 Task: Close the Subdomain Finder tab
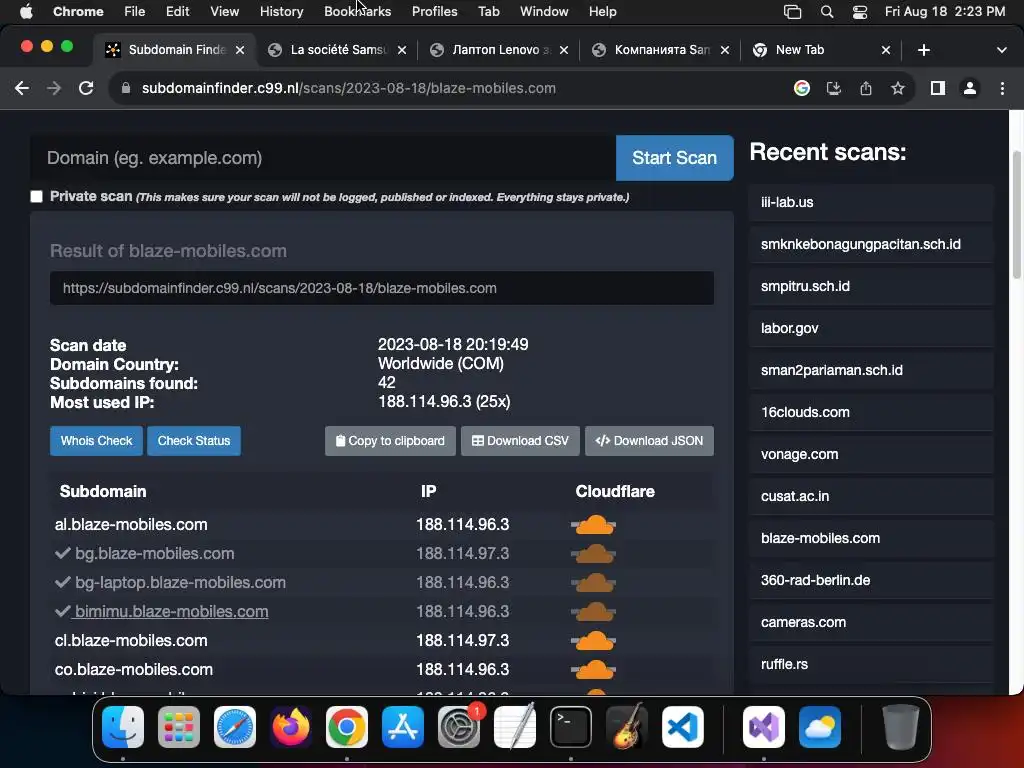[x=240, y=50]
